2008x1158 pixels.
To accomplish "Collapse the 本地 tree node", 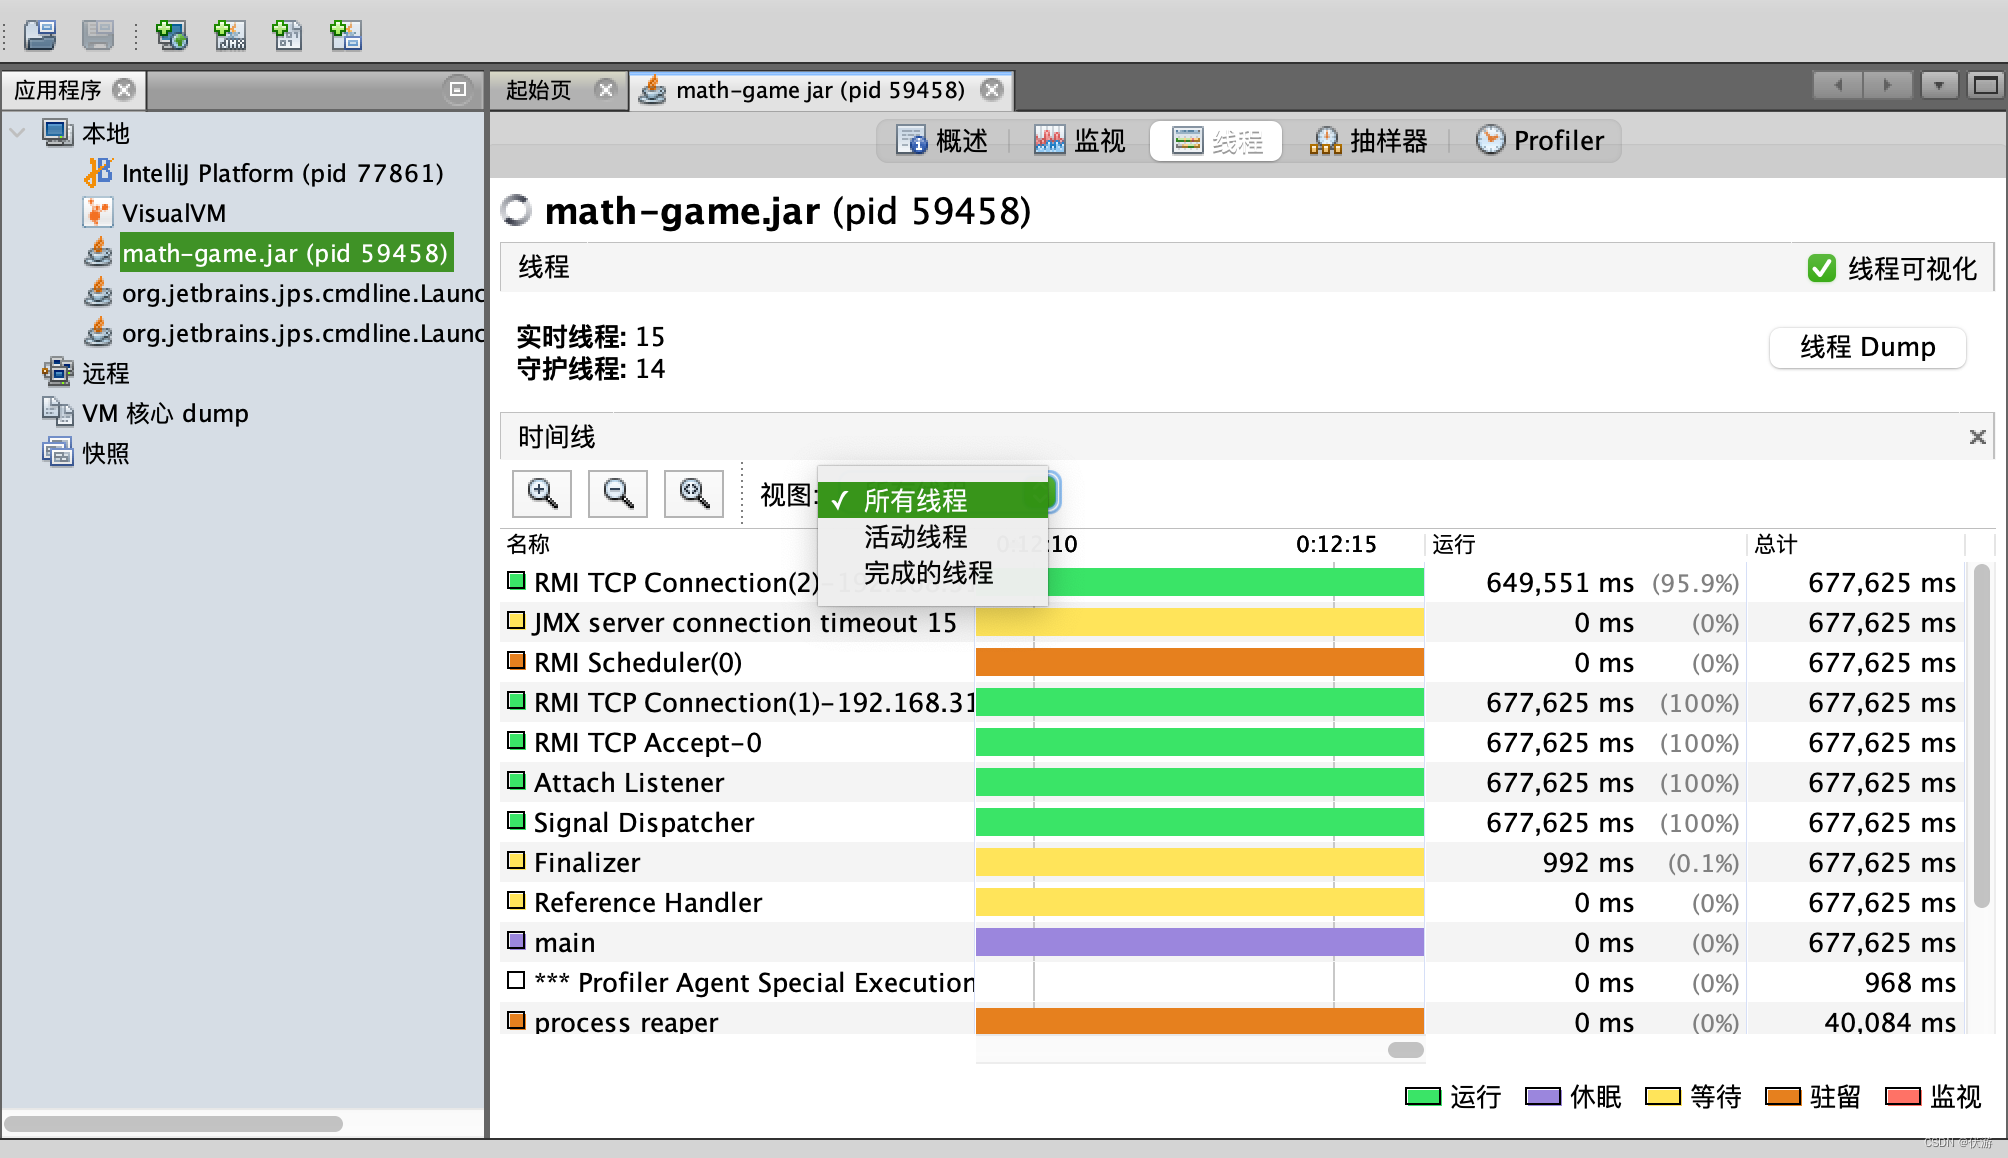I will pyautogui.click(x=17, y=133).
